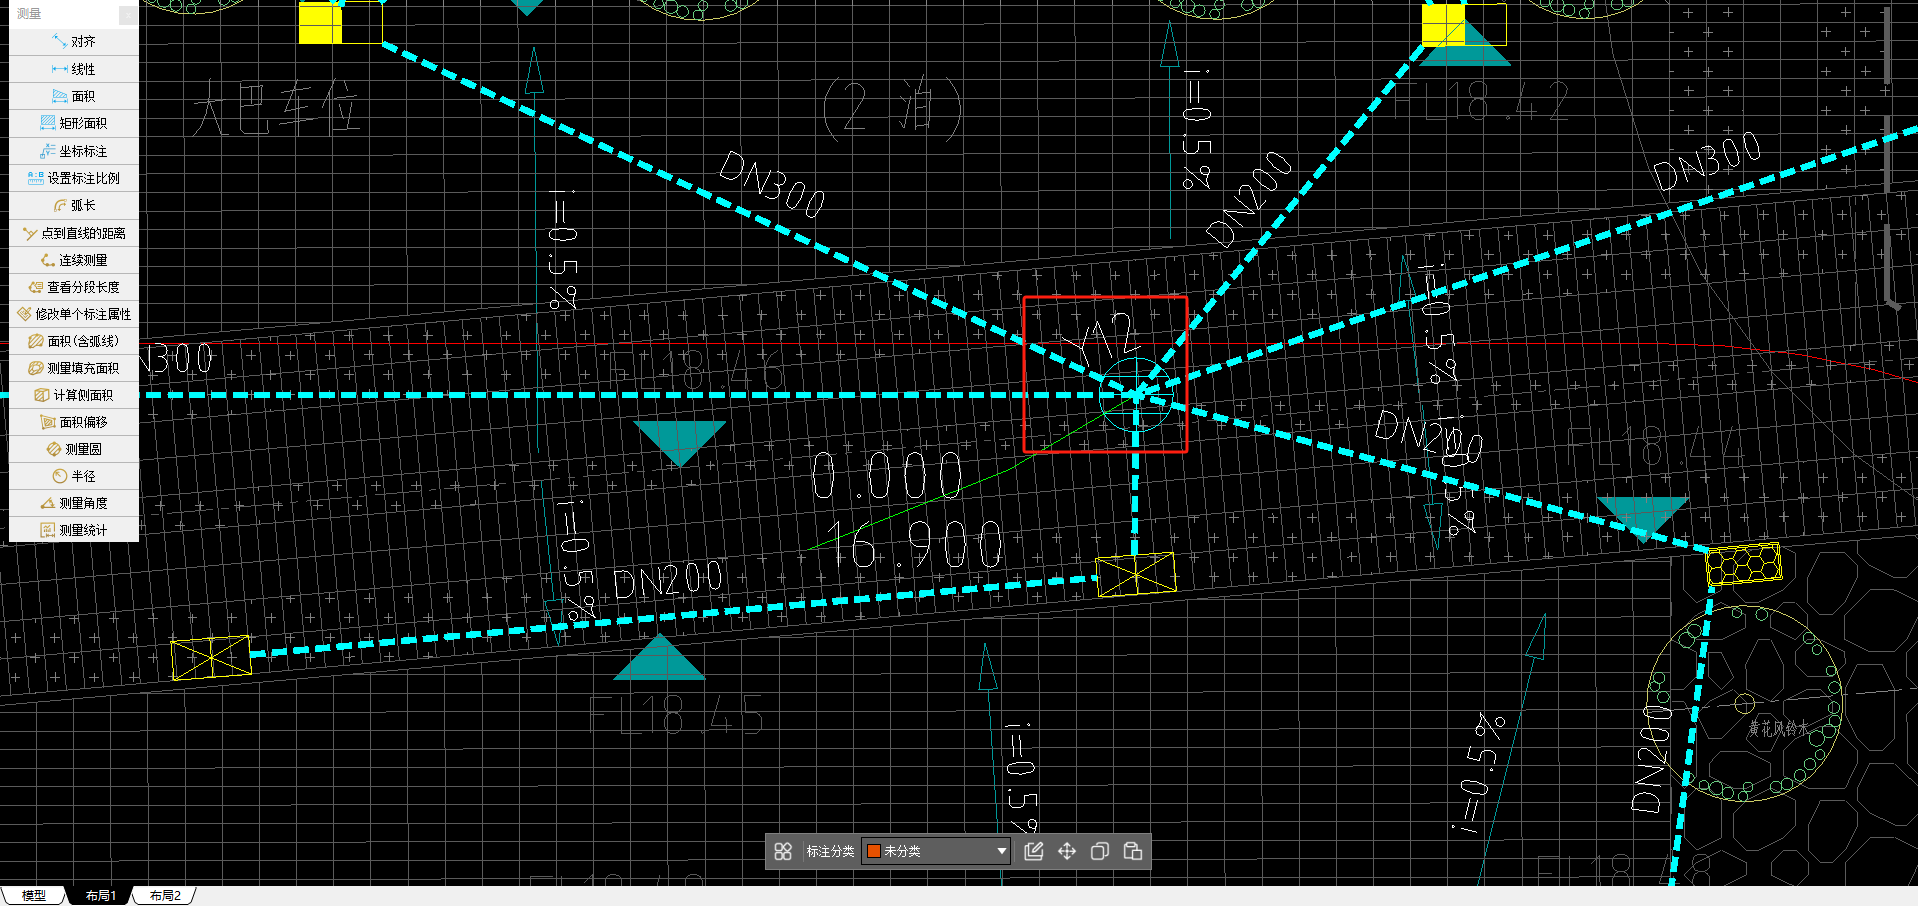This screenshot has height=906, width=1918.
Task: Close the 测量 measurement panel
Action: 128,14
